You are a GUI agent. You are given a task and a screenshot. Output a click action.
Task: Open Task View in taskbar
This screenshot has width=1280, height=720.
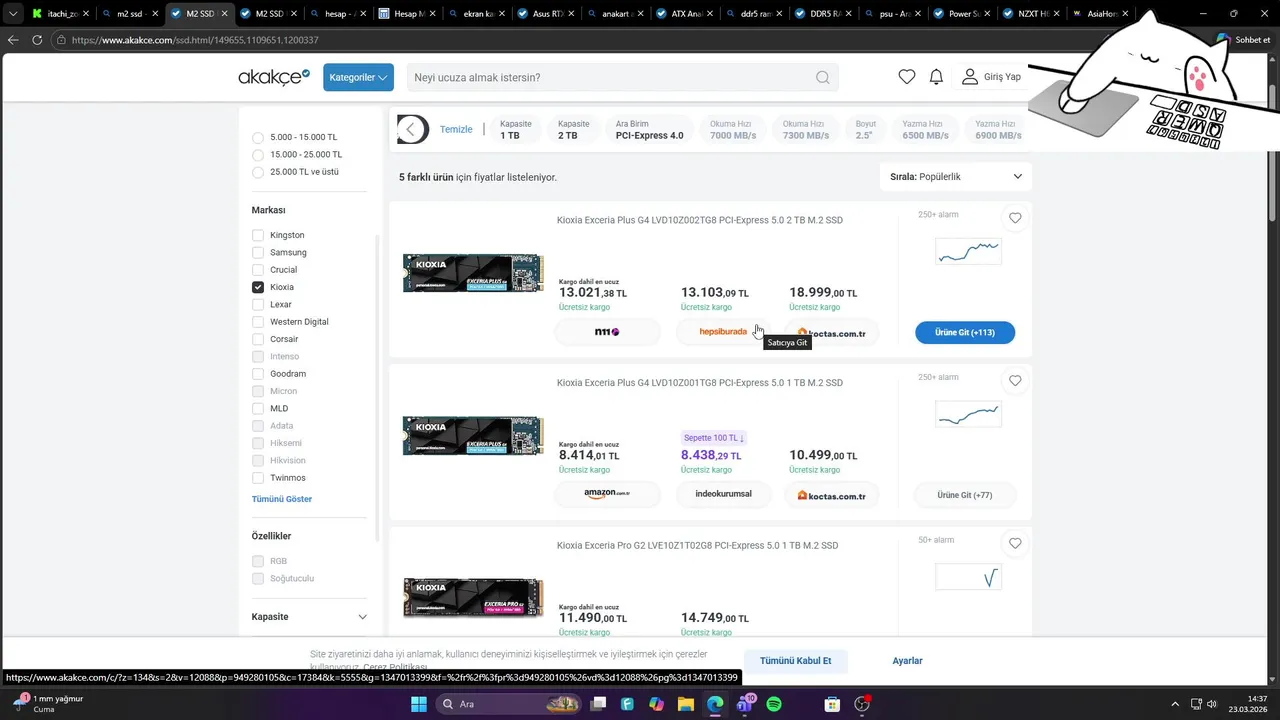pos(598,704)
